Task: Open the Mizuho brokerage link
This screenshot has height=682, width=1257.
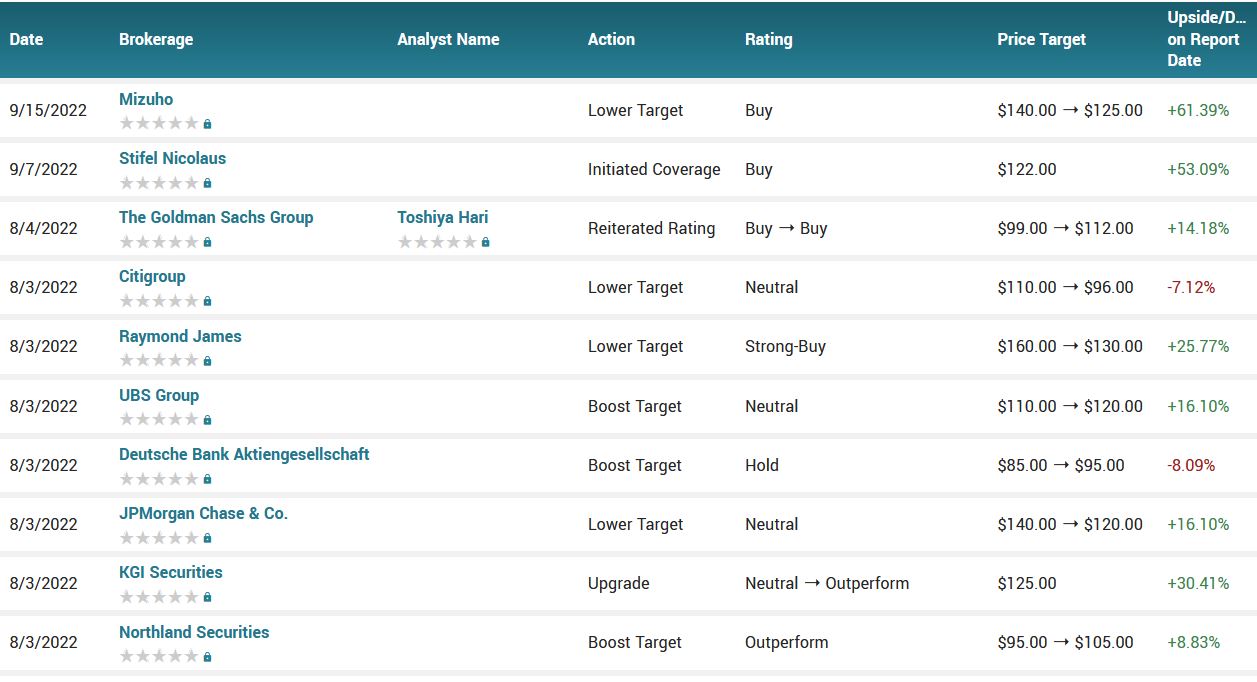Action: pos(146,99)
